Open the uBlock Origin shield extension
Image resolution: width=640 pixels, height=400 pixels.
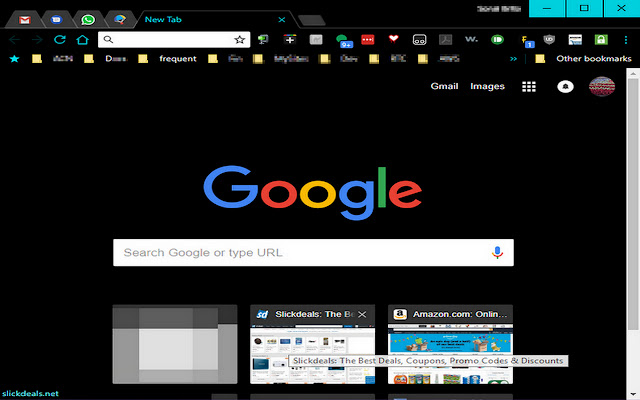(549, 40)
